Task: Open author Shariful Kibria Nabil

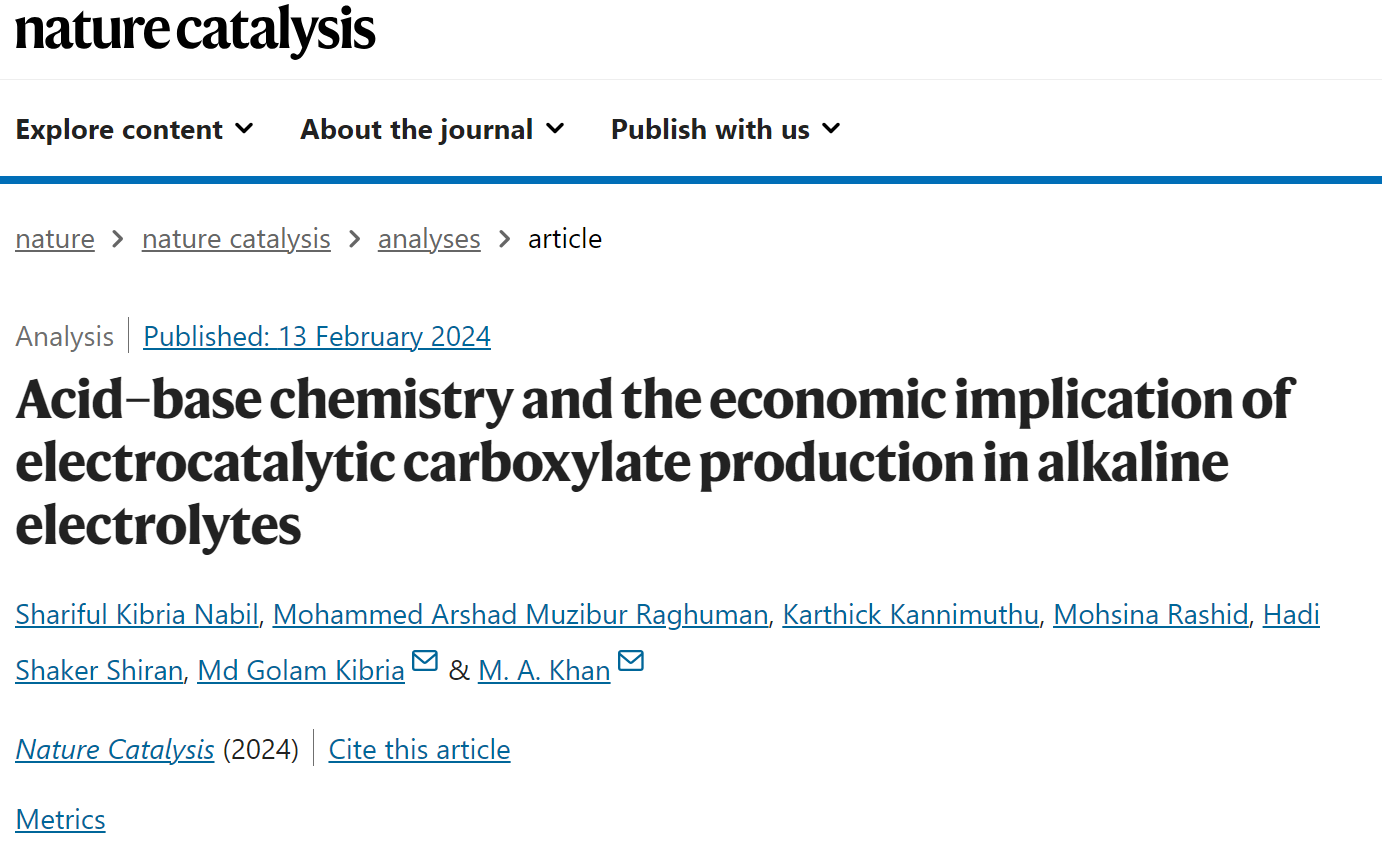Action: coord(137,614)
